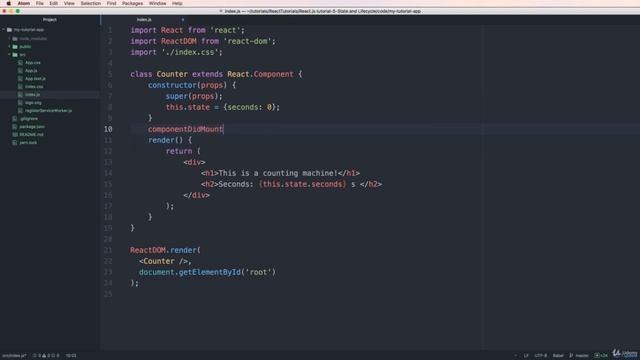Collapse the src folder
This screenshot has height=360, width=640.
click(10, 54)
